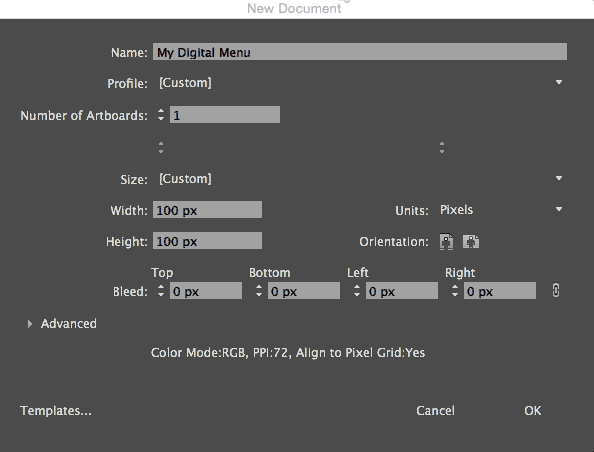This screenshot has width=594, height=452.
Task: Open the Units dropdown showing Pixels
Action: click(x=501, y=210)
